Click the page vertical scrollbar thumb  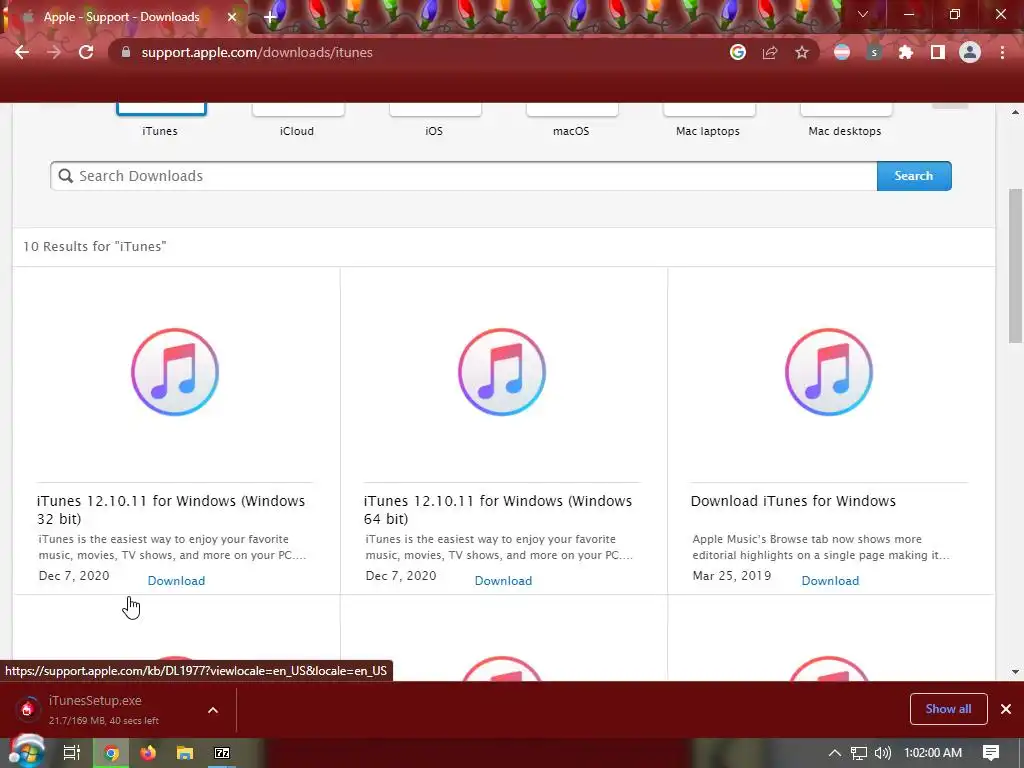pyautogui.click(x=1016, y=264)
